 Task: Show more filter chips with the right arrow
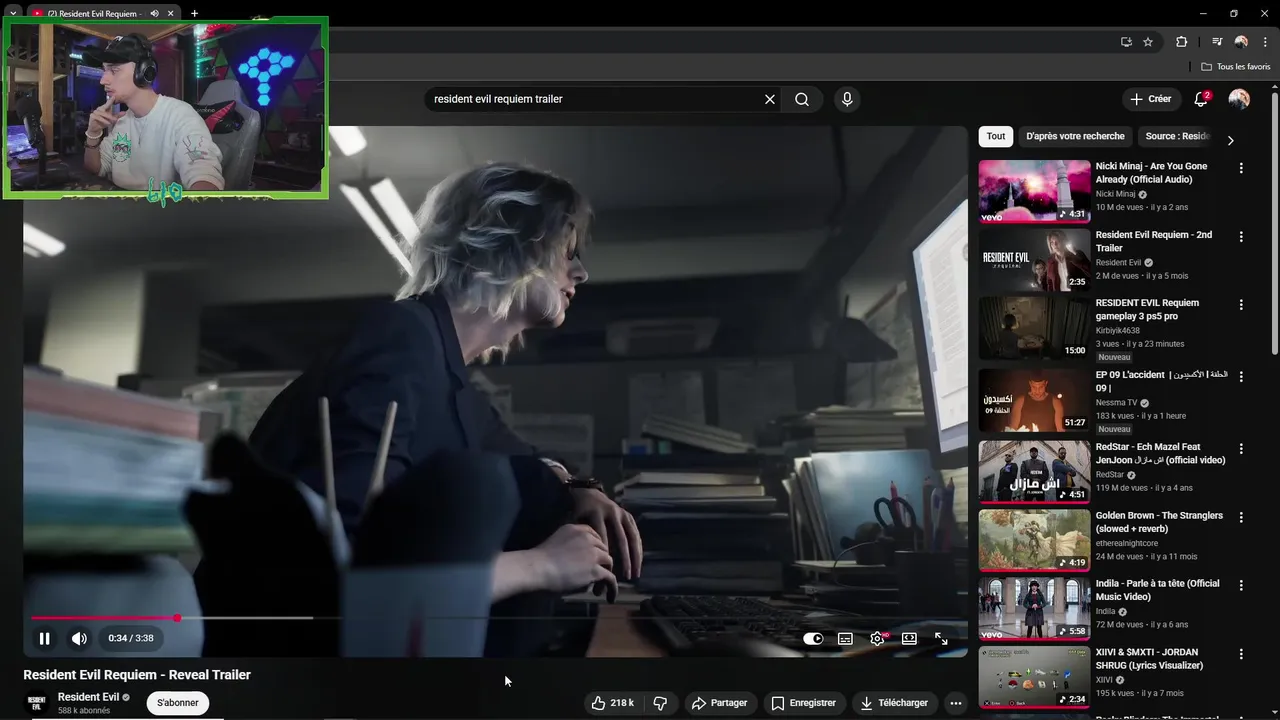[x=1230, y=140]
